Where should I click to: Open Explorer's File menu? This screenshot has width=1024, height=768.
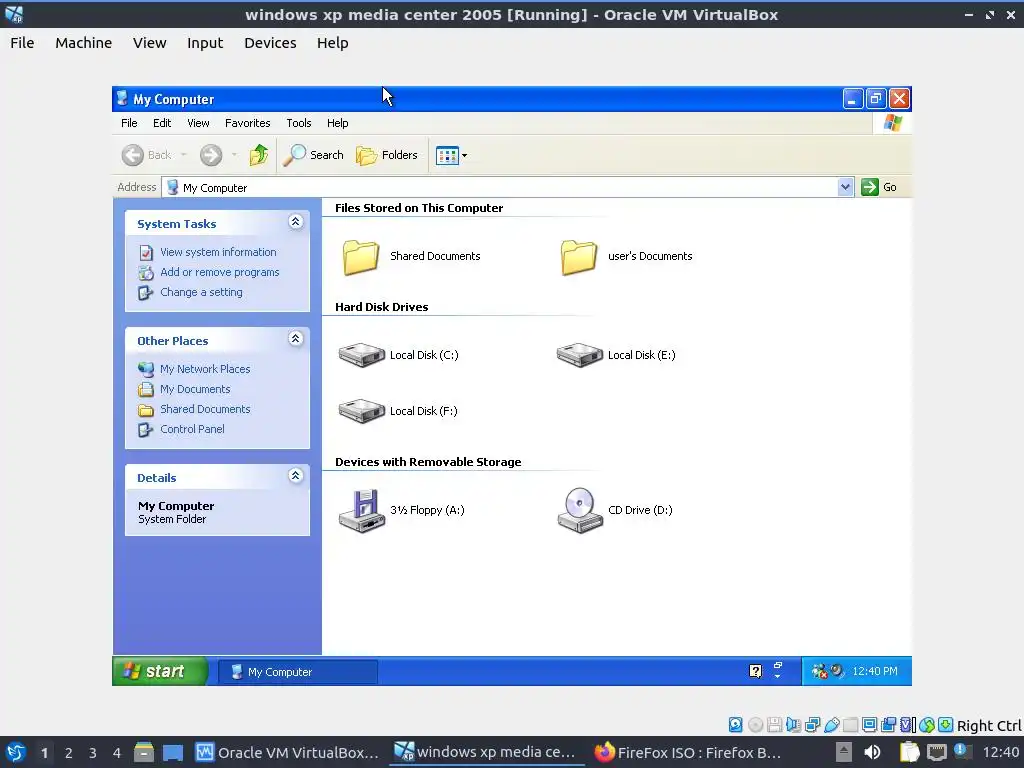tap(129, 123)
